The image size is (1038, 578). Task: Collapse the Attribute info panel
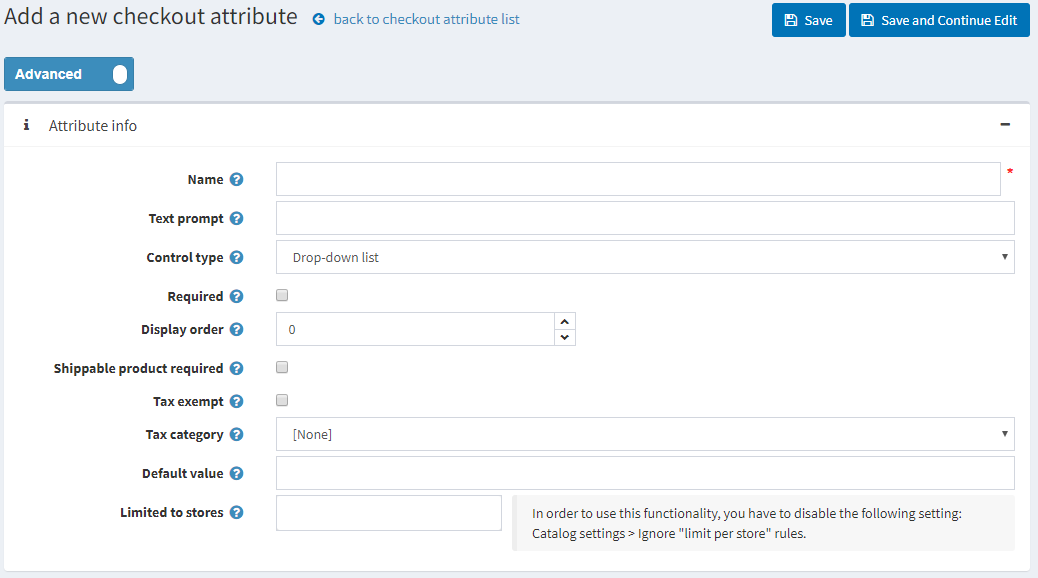[1006, 124]
